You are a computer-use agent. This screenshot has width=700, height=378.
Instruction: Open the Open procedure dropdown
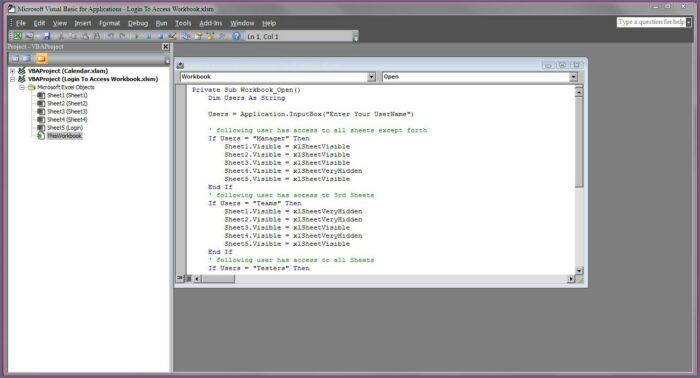573,77
